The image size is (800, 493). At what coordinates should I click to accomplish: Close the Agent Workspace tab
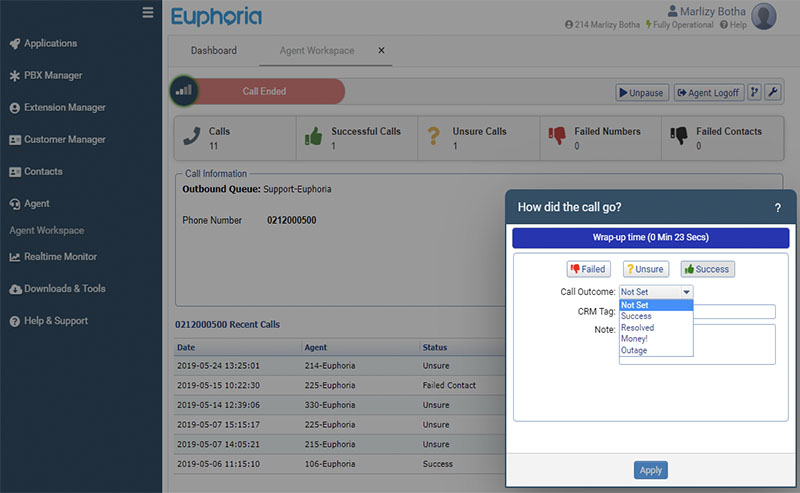click(x=381, y=51)
